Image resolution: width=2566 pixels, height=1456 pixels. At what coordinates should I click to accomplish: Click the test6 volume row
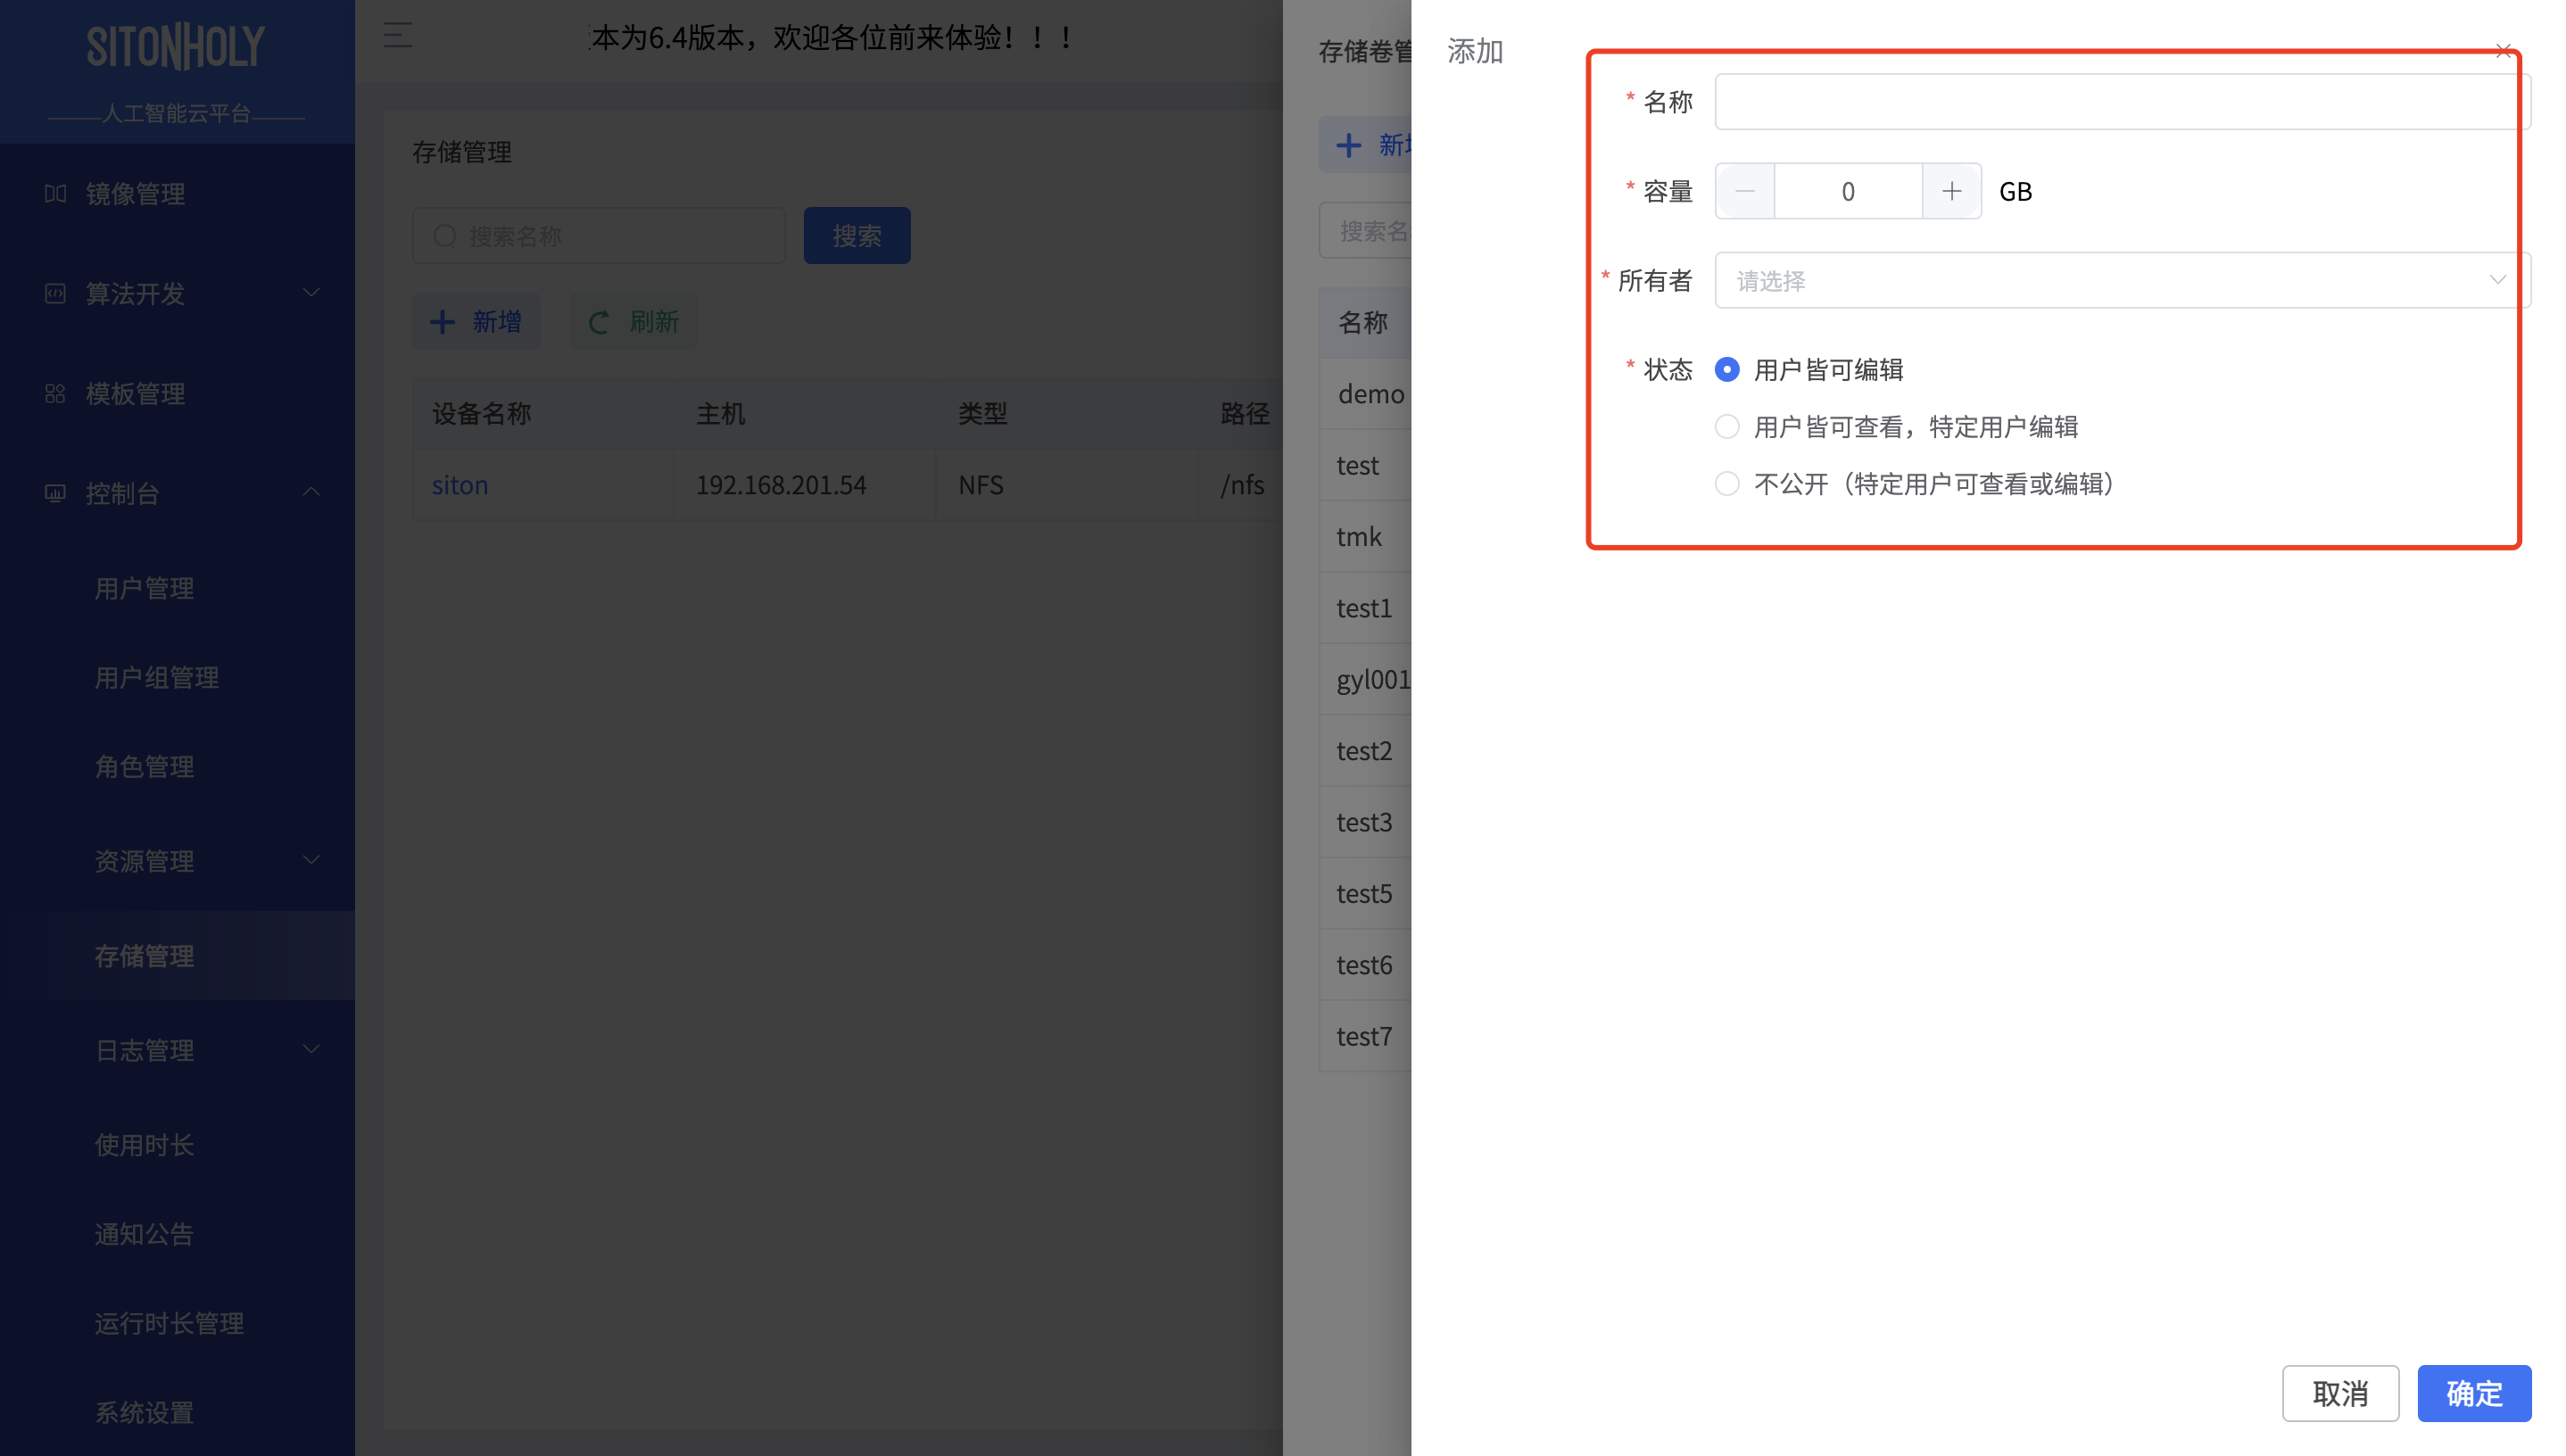pos(1366,965)
